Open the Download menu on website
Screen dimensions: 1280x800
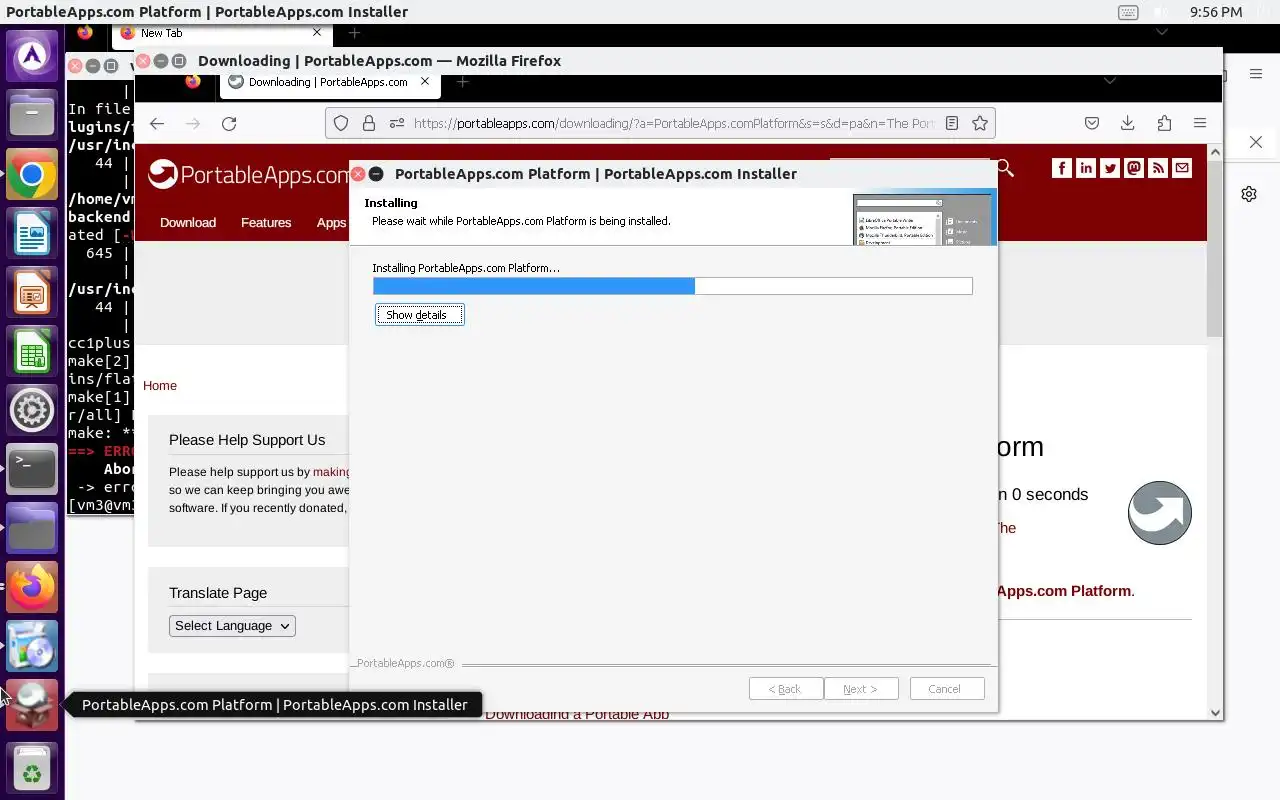(188, 222)
